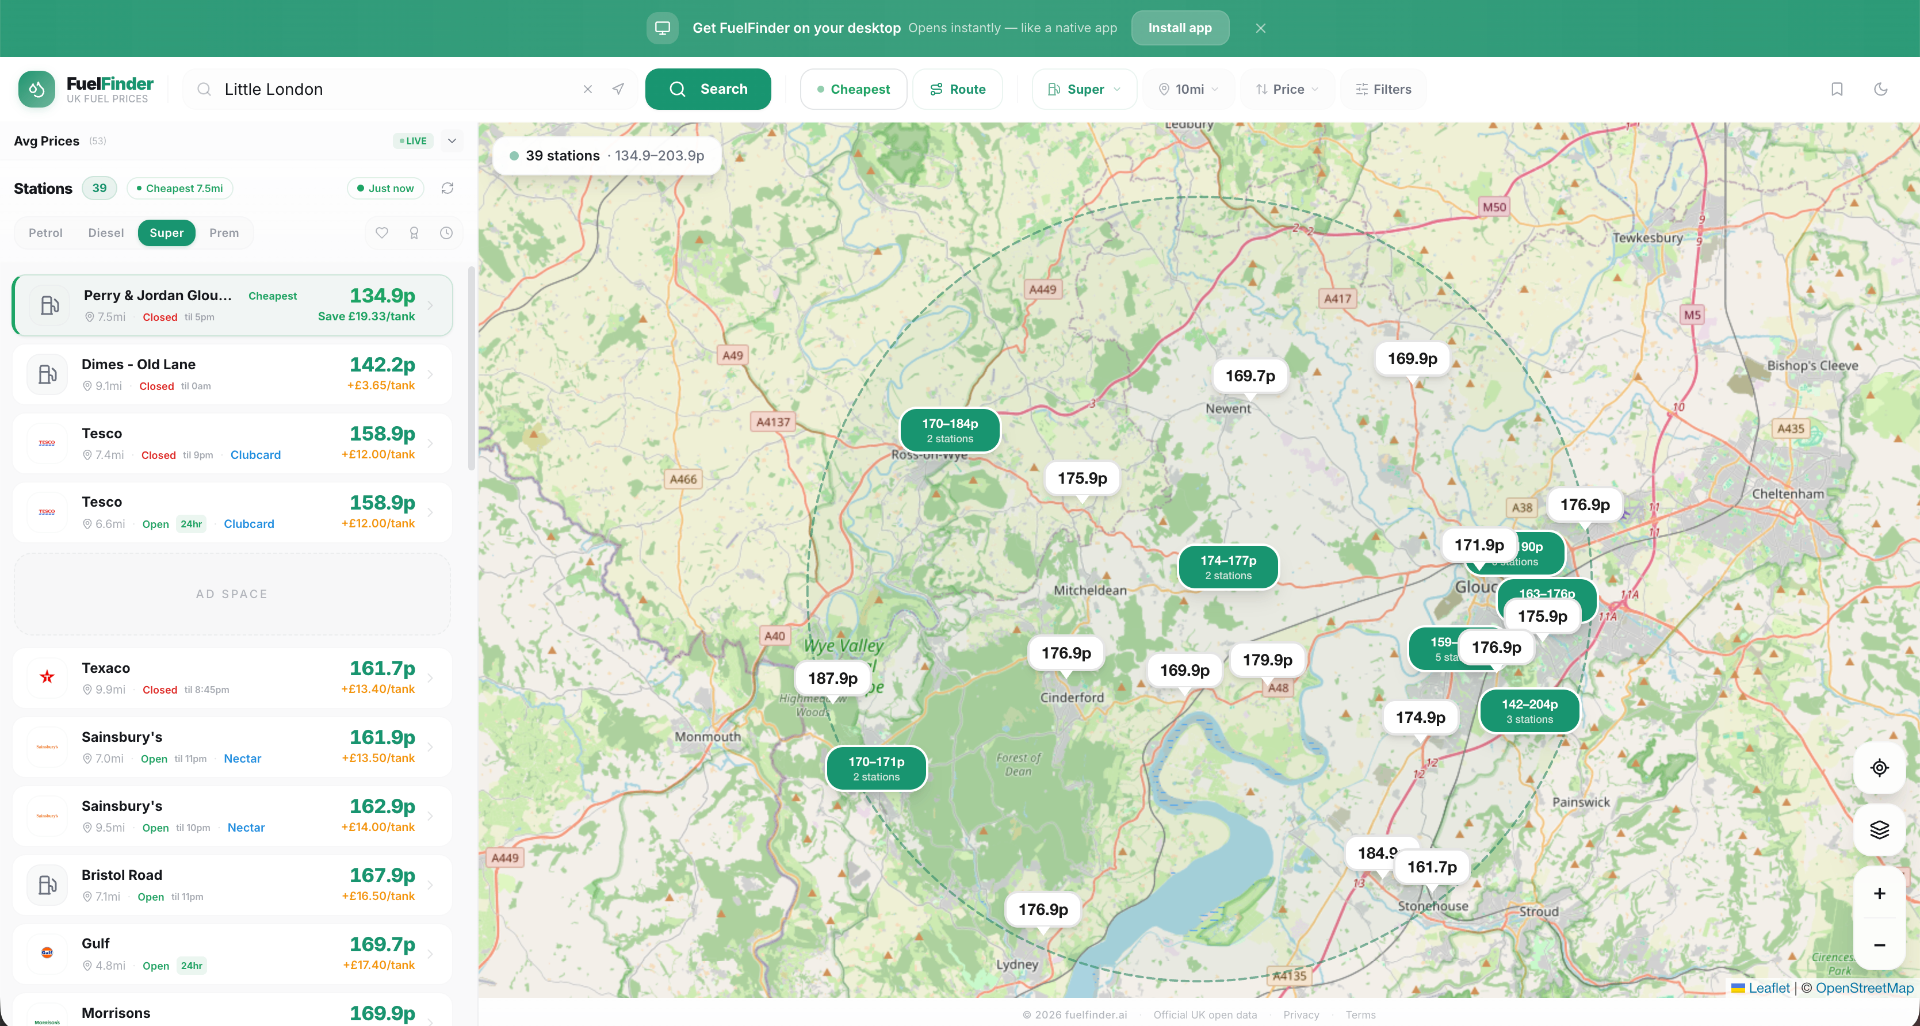The height and width of the screenshot is (1026, 1920).
Task: Expand the Gulf row chevron
Action: click(x=431, y=953)
